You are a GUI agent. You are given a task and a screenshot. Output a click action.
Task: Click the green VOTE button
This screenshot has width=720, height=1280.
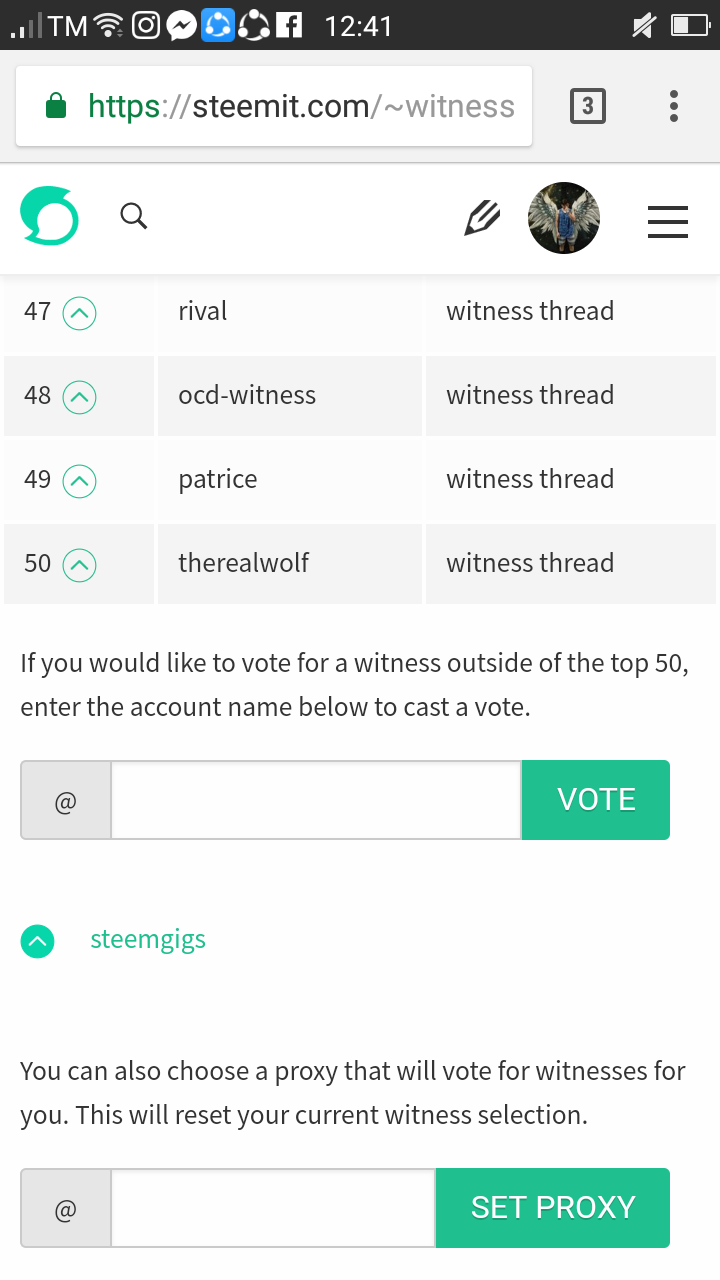(x=596, y=800)
